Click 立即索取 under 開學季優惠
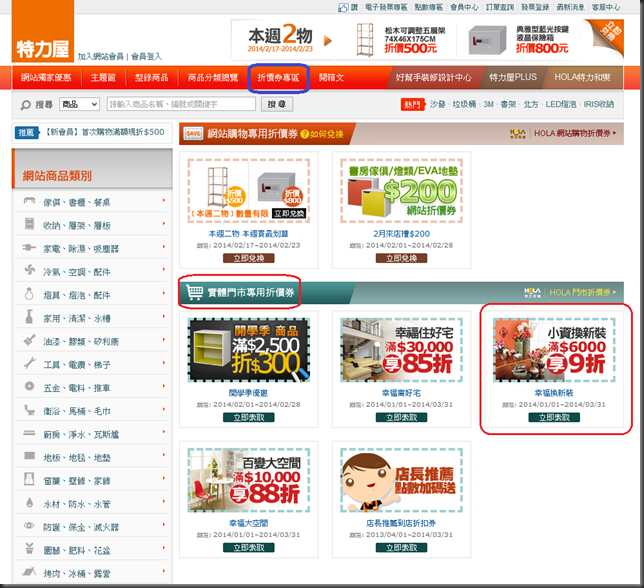 click(249, 418)
